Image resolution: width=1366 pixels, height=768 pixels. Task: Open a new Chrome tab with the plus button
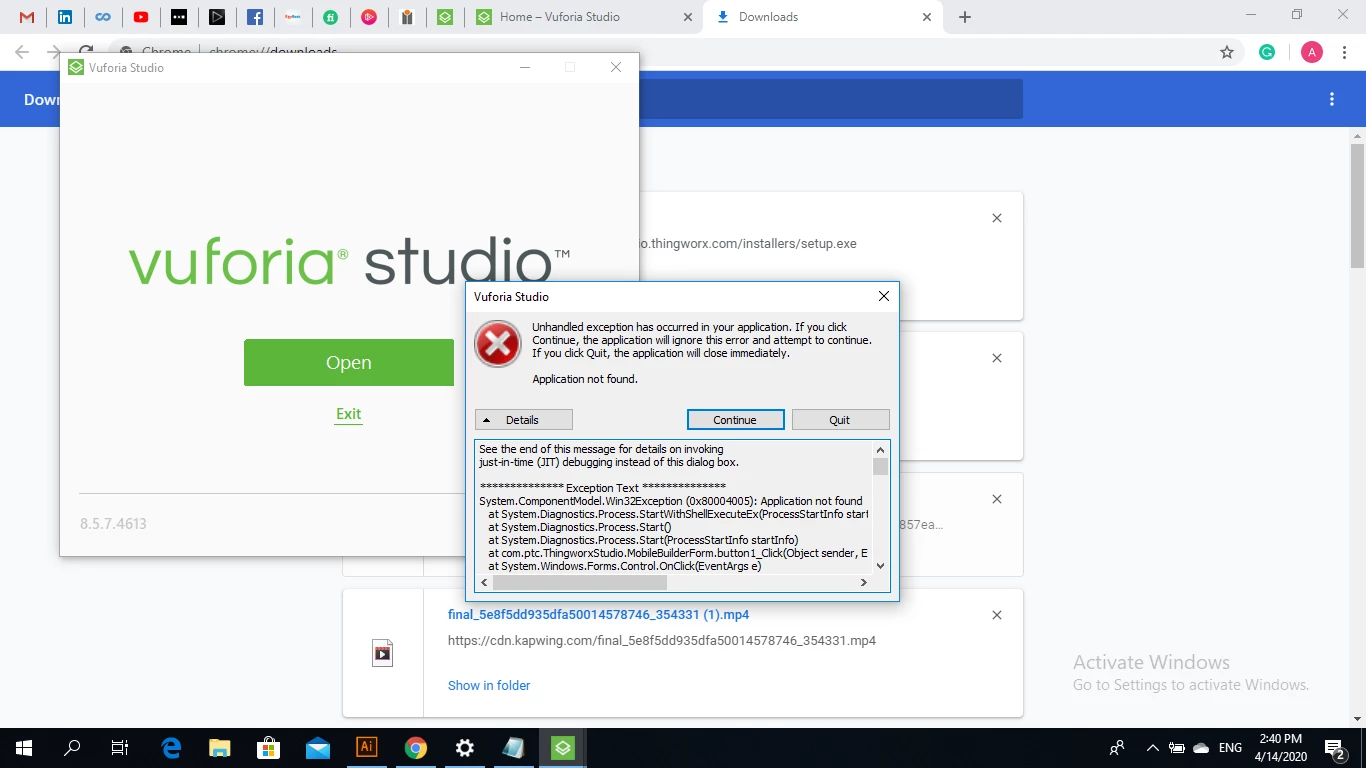coord(965,17)
